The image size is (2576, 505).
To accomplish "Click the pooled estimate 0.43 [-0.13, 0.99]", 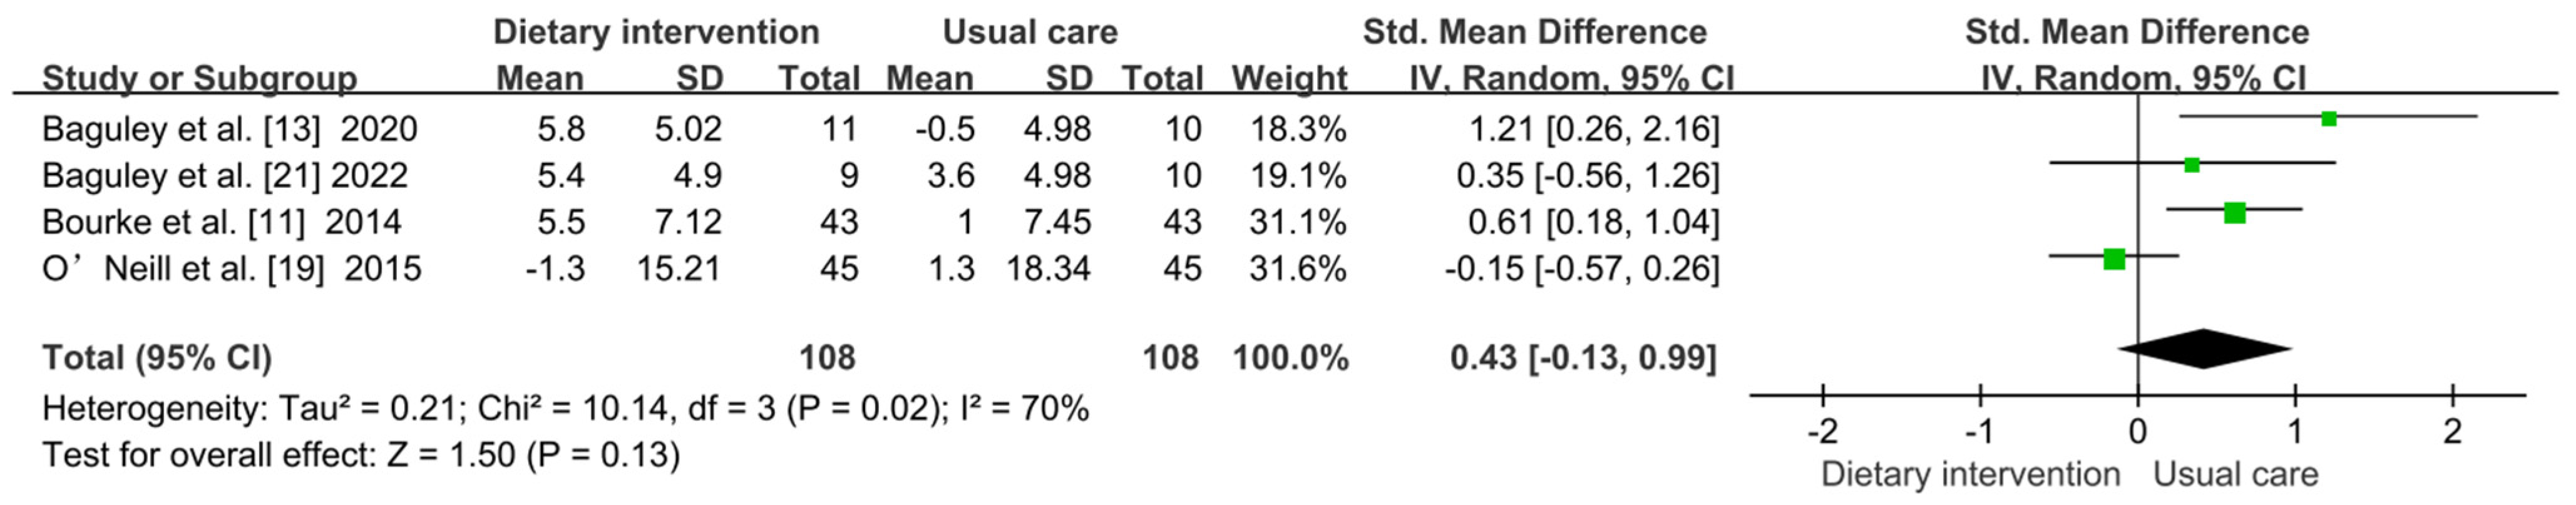I will click(x=1584, y=358).
